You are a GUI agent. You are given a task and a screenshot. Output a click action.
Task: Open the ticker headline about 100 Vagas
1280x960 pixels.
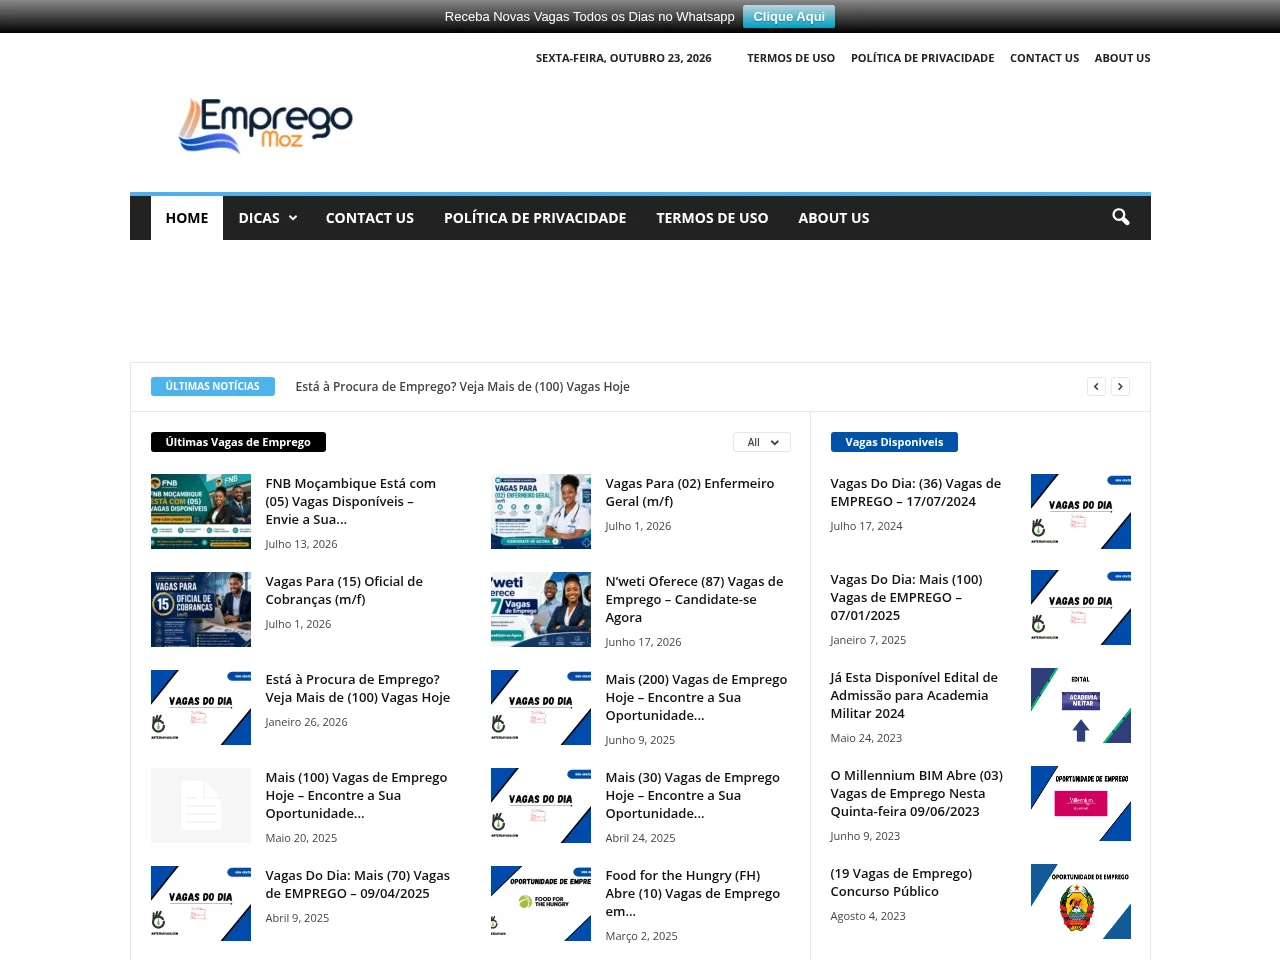[462, 387]
